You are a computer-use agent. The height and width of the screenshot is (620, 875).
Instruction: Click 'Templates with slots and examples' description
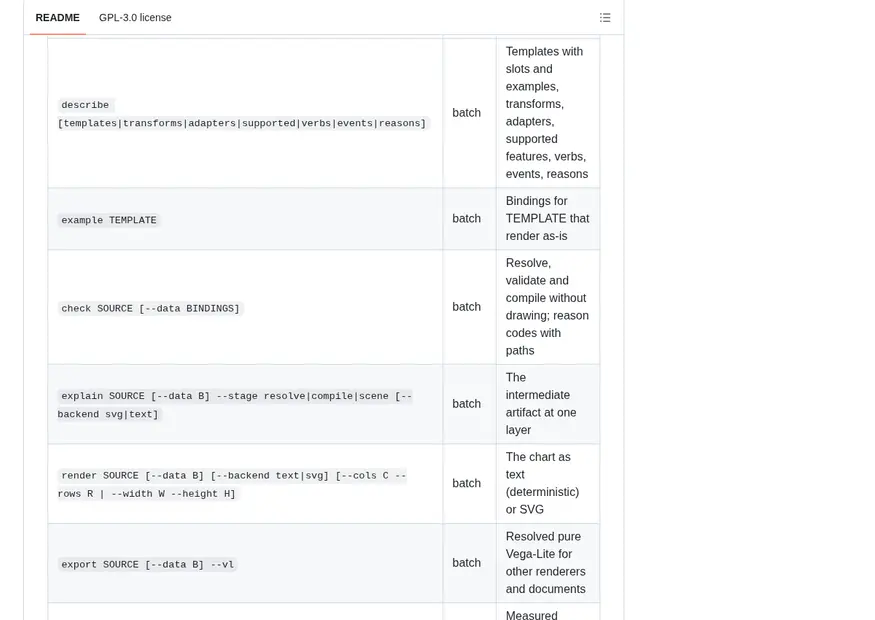tap(547, 113)
